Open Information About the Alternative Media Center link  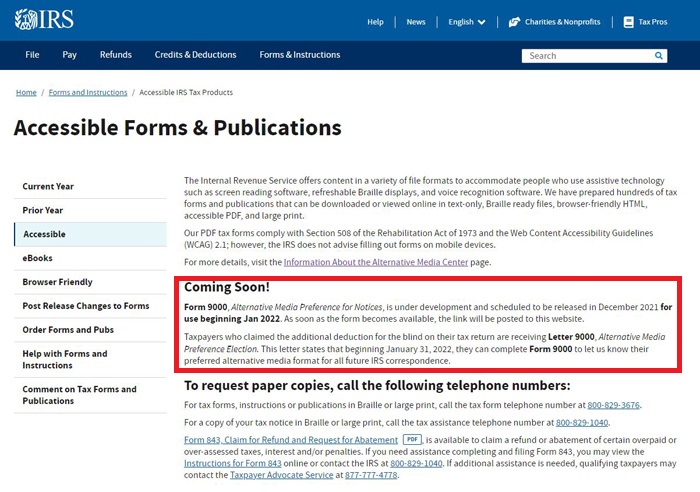376,262
